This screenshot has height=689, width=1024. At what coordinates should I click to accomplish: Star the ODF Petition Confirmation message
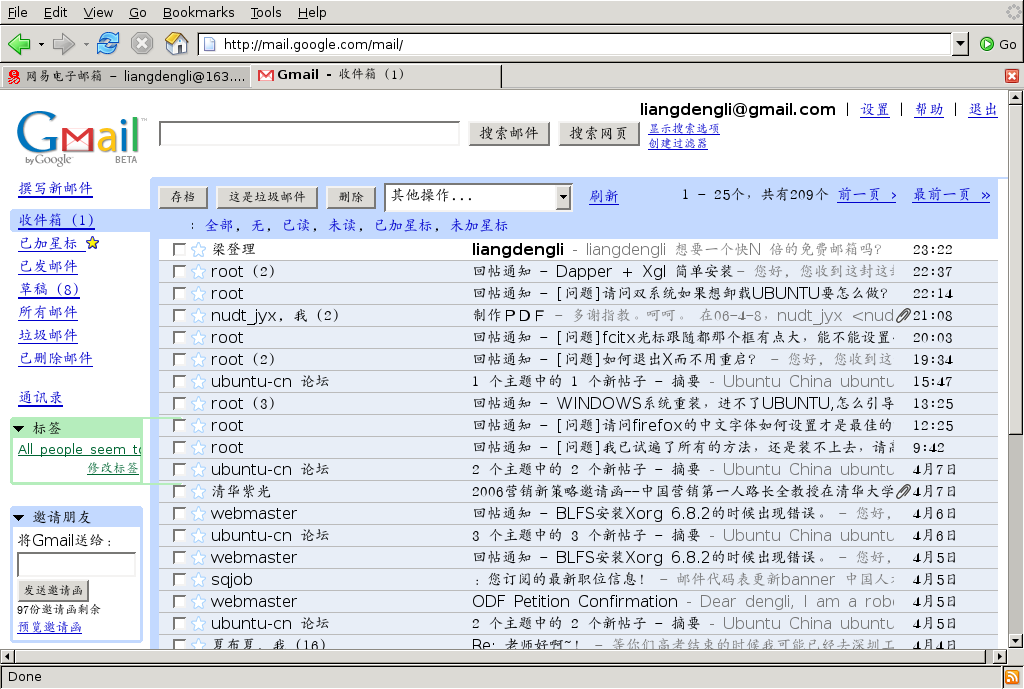(x=199, y=601)
